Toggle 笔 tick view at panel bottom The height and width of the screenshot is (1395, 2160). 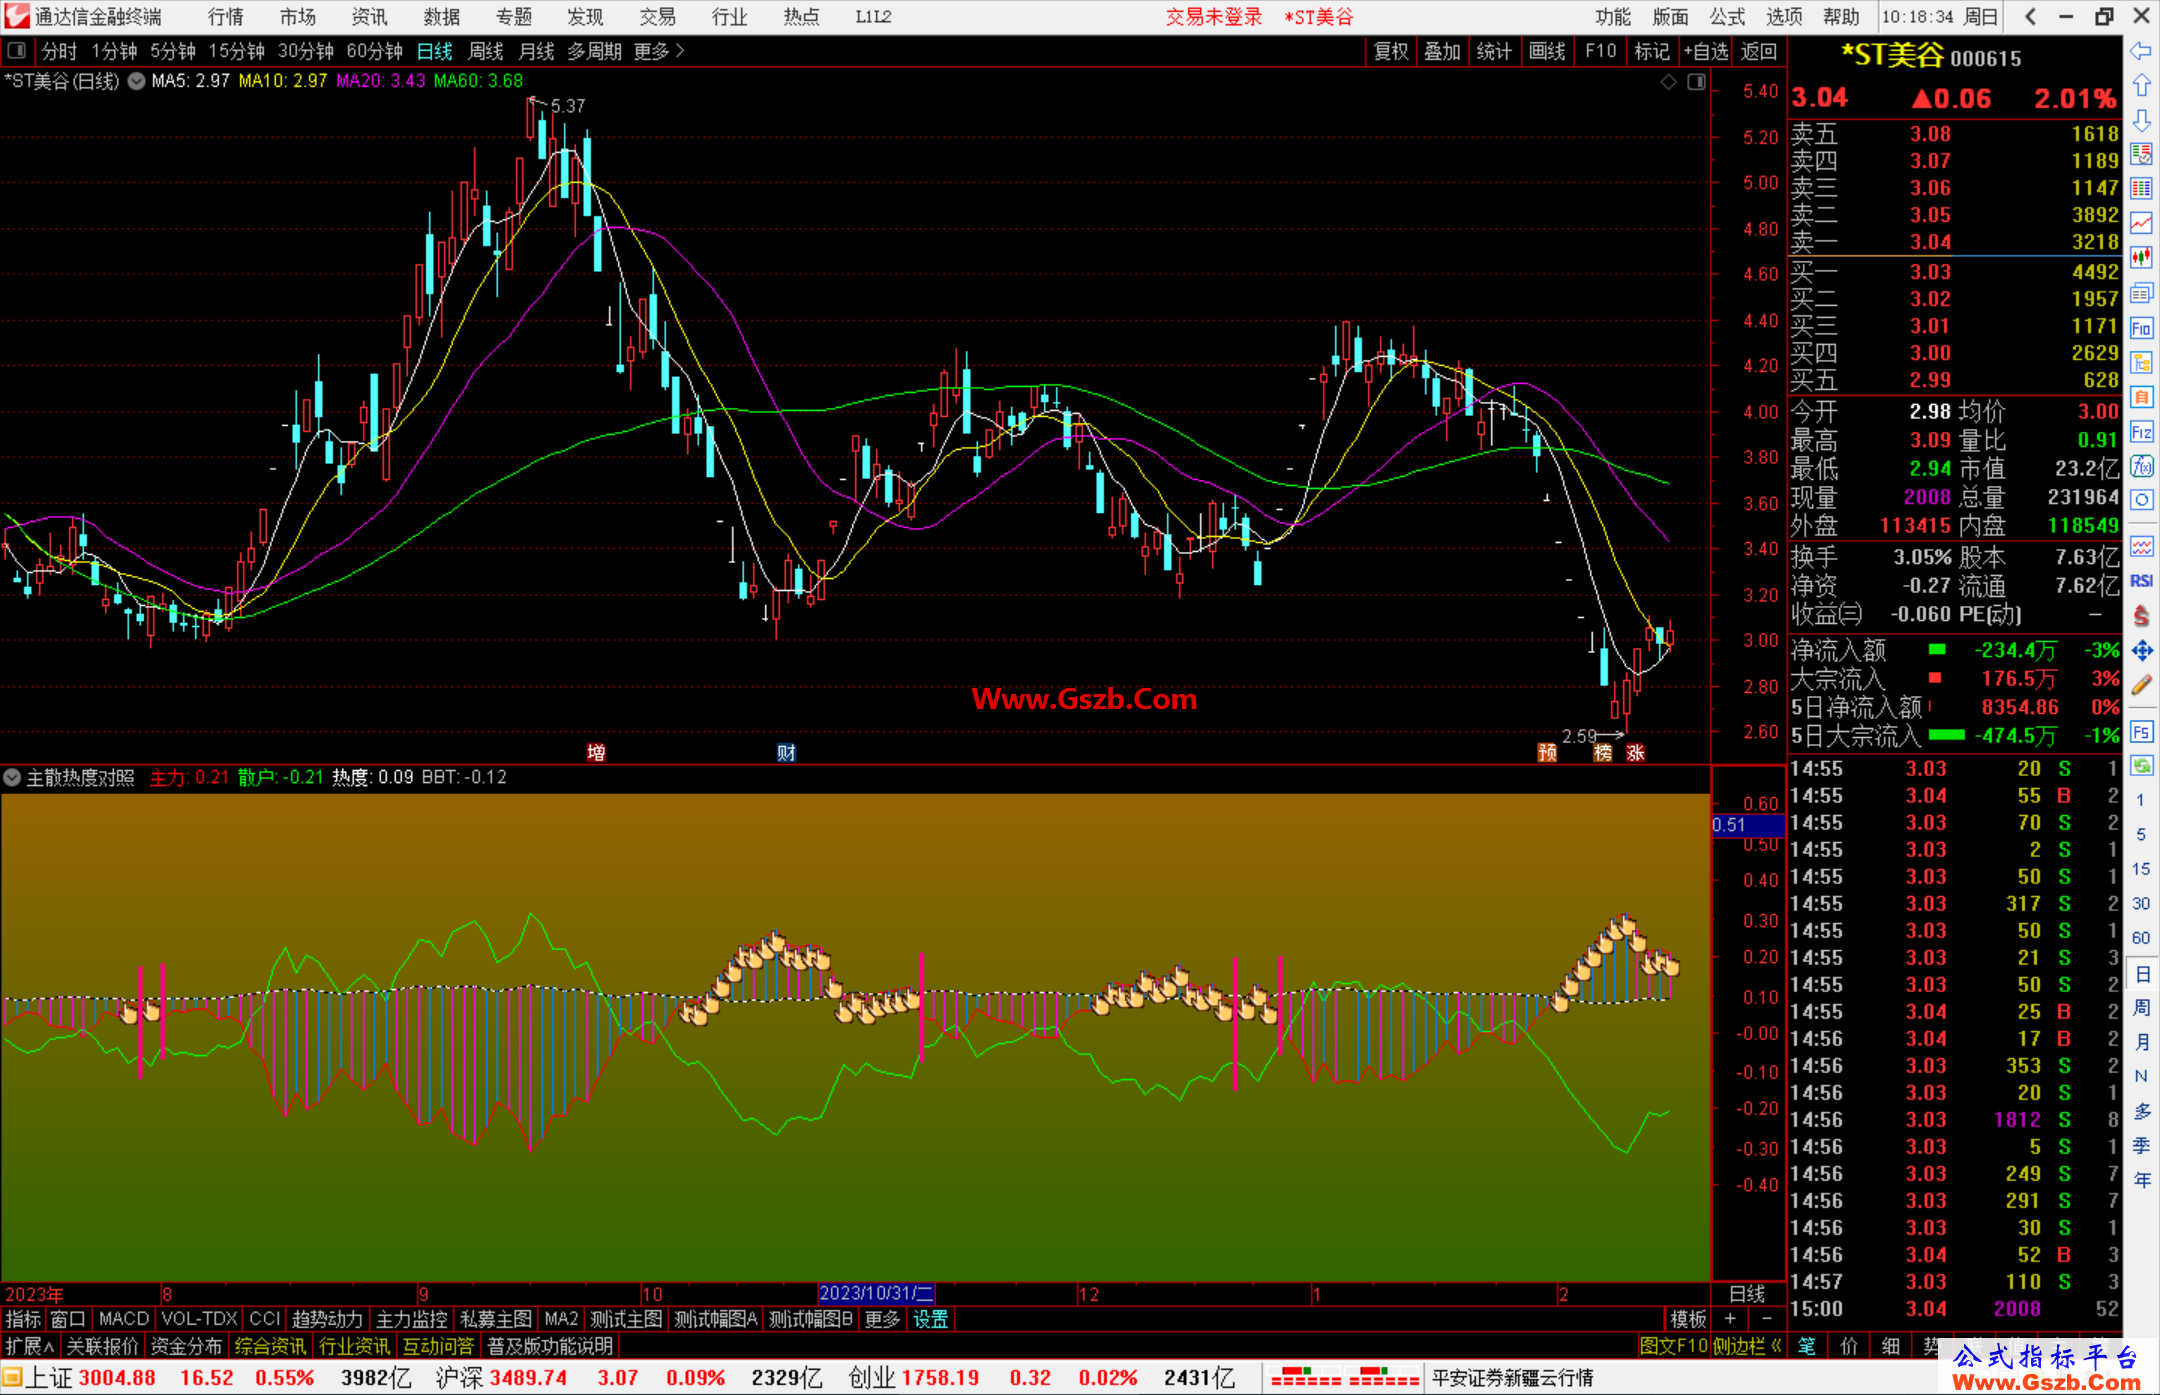pyautogui.click(x=1806, y=1346)
